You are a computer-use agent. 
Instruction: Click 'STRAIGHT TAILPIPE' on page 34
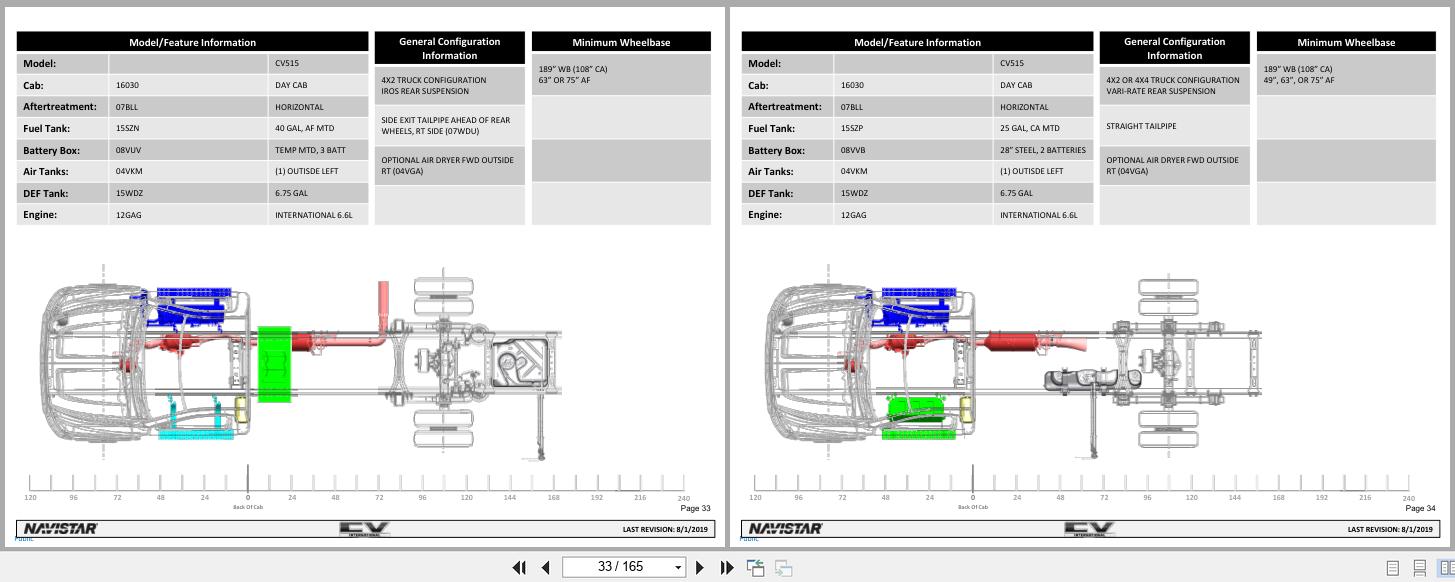click(x=1141, y=126)
